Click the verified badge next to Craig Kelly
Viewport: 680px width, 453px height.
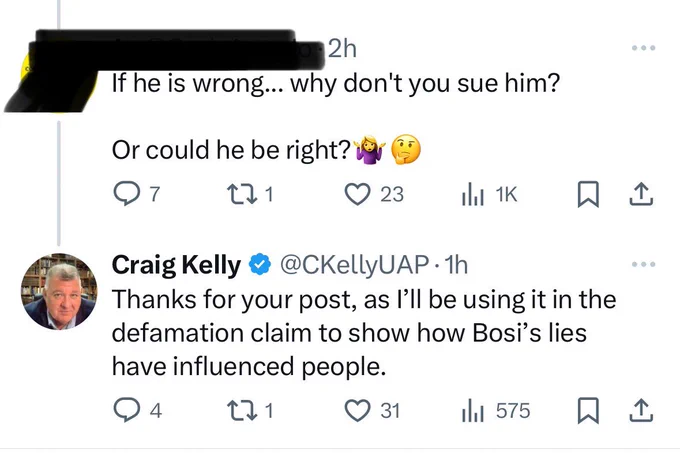click(260, 264)
